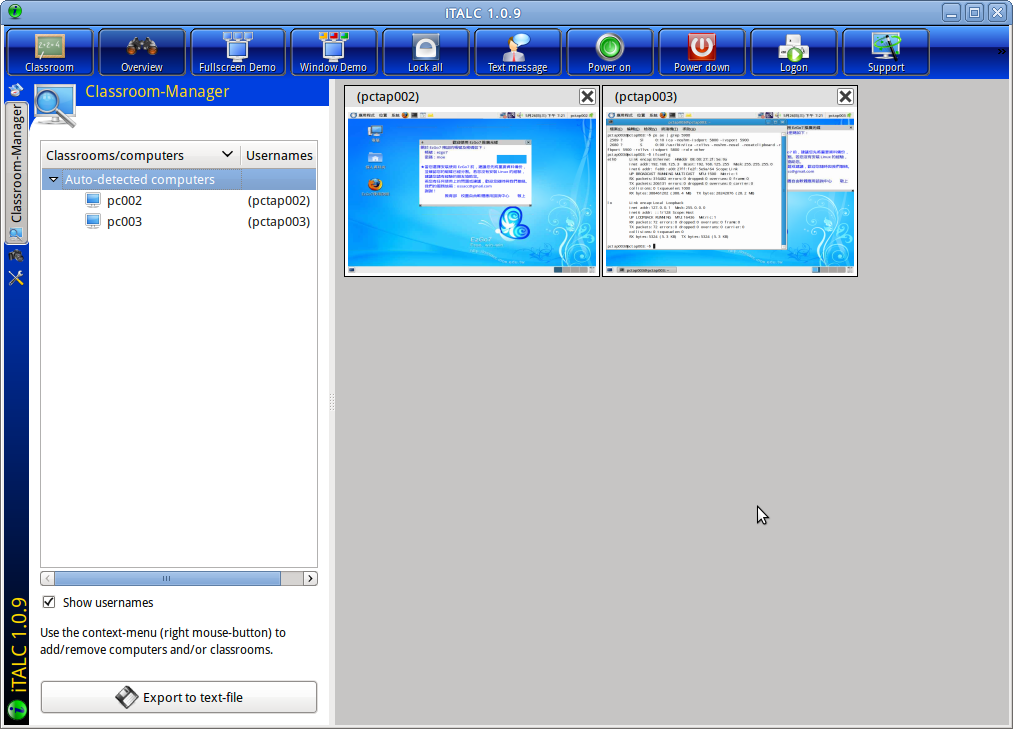Minimize the iTALC window
Viewport: 1013px width, 729px height.
[x=951, y=12]
